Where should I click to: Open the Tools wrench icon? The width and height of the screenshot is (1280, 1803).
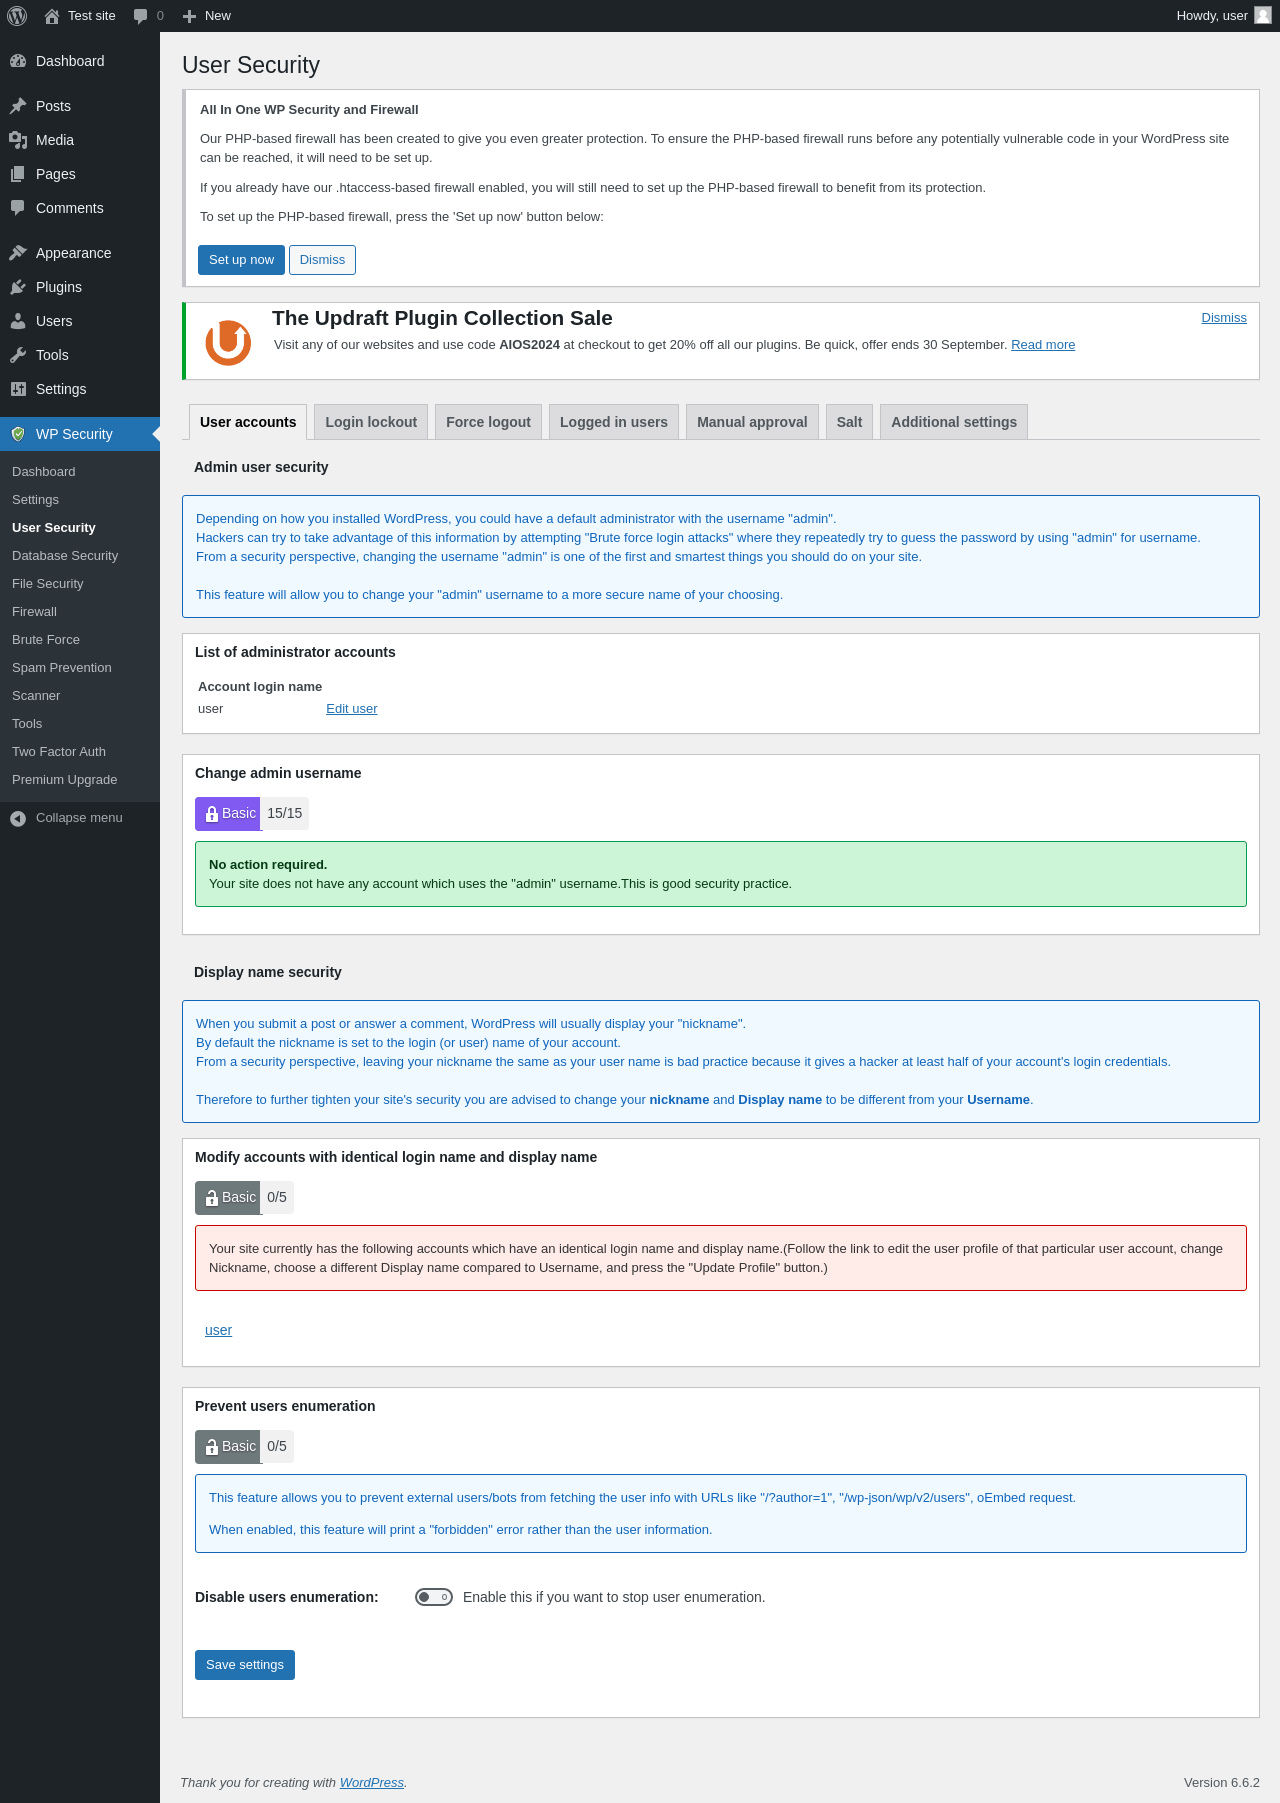18,355
